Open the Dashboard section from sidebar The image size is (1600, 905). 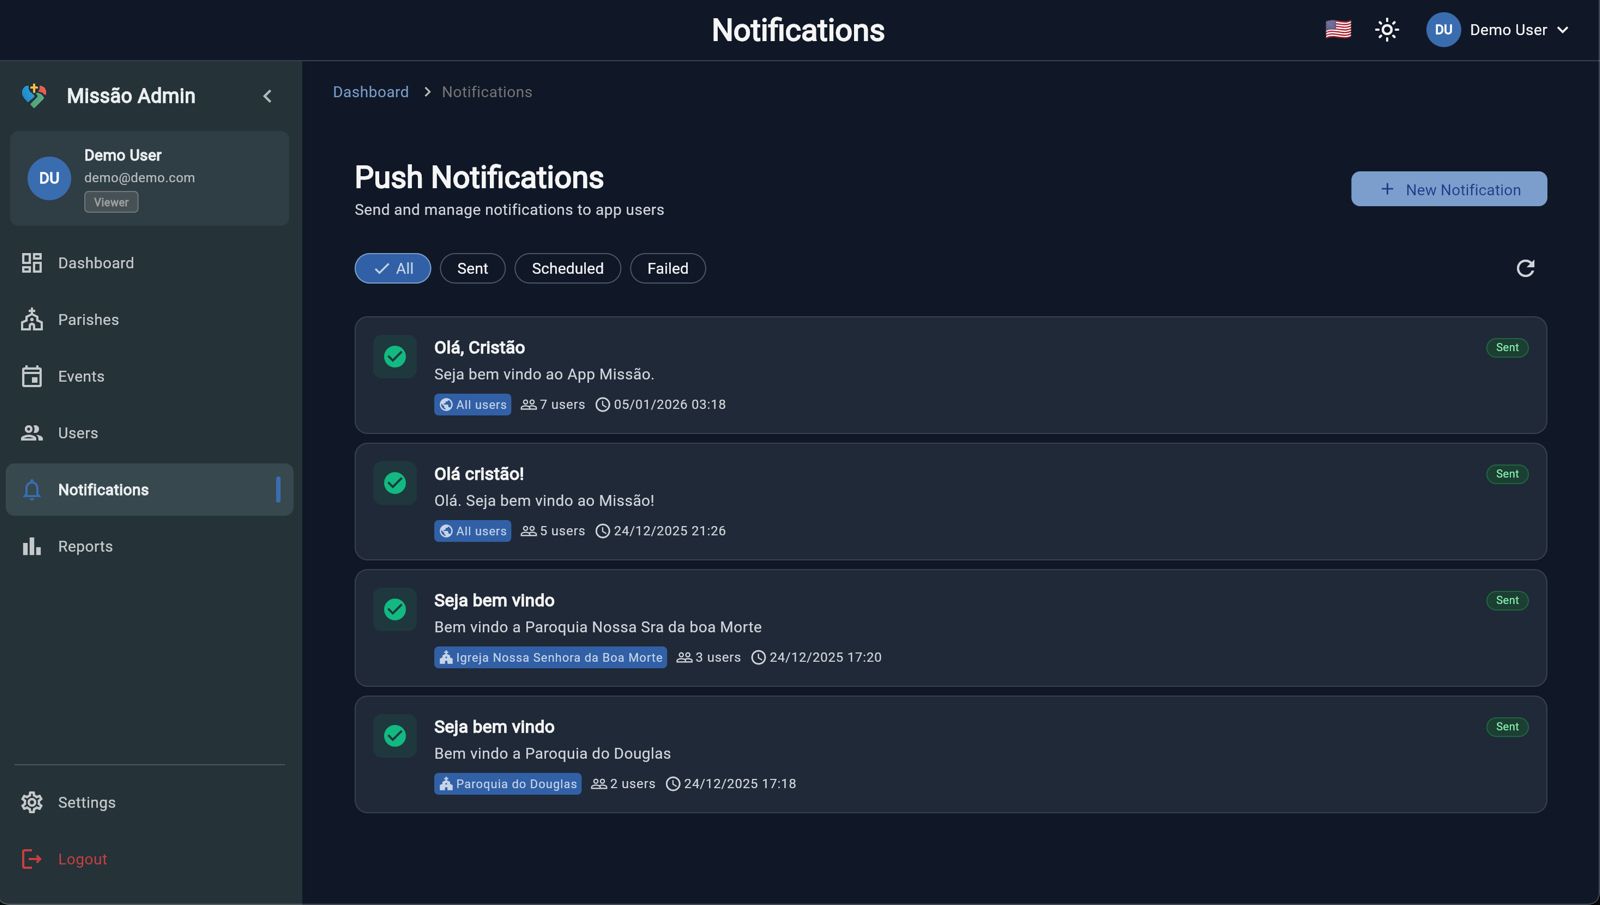pos(96,262)
